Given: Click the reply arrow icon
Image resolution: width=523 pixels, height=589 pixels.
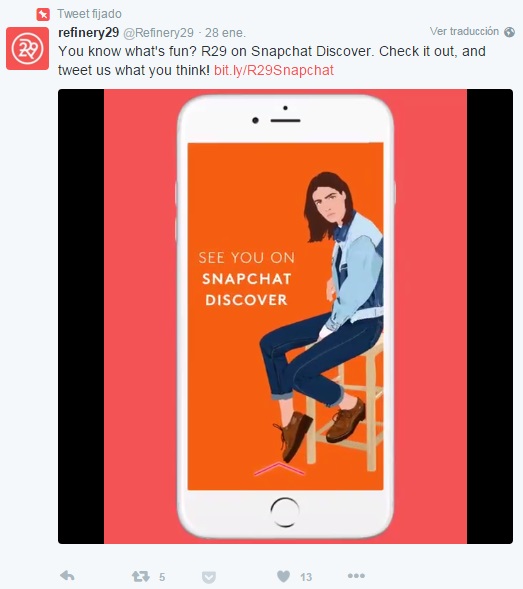Looking at the screenshot, I should click(x=67, y=575).
